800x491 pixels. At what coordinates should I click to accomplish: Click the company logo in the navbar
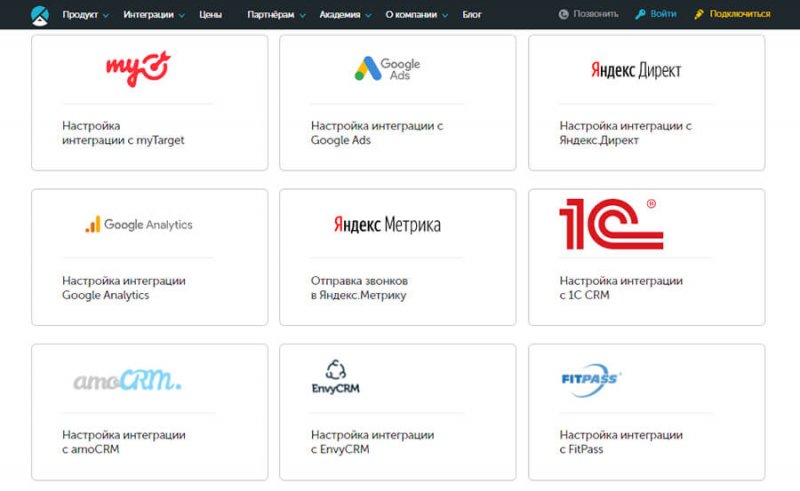39,14
